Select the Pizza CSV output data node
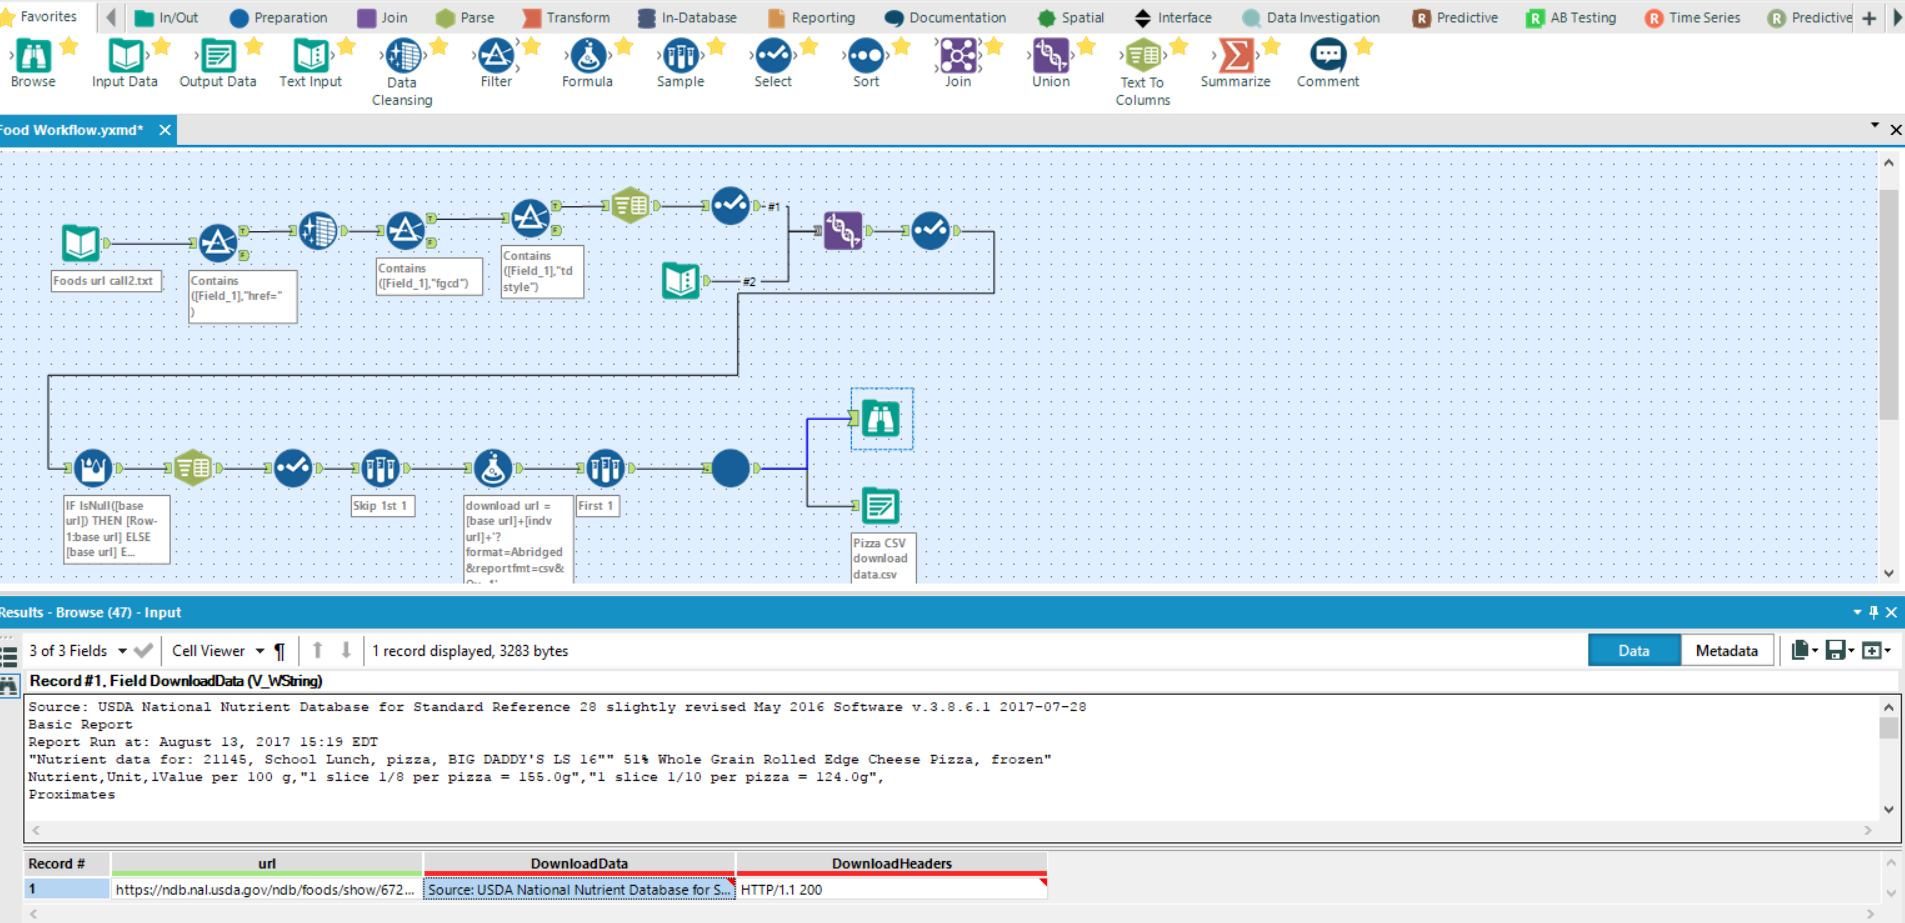 [880, 506]
